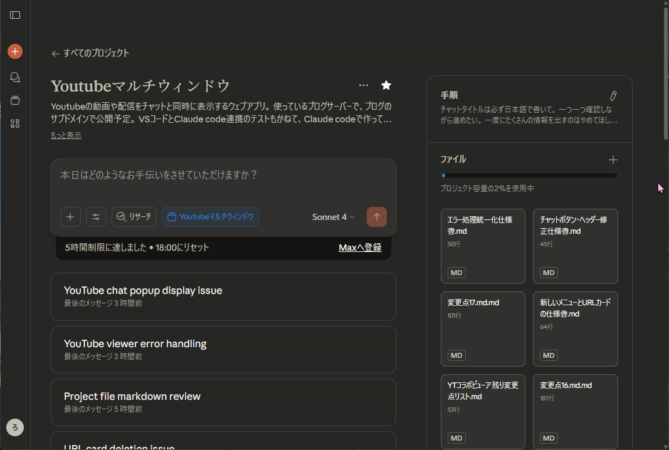Open 新しいメニューとURLカードの仕様書.md file card
Viewport: 669px width, 450px height.
tap(575, 329)
